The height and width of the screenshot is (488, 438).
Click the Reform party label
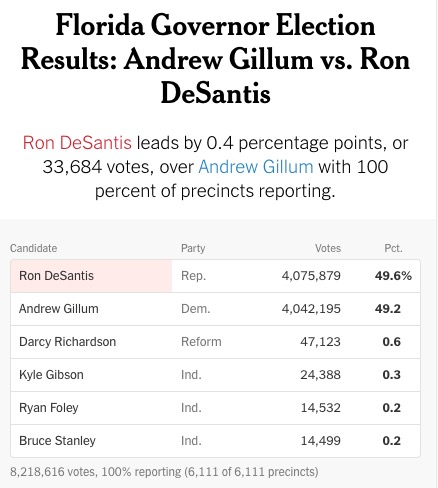201,342
